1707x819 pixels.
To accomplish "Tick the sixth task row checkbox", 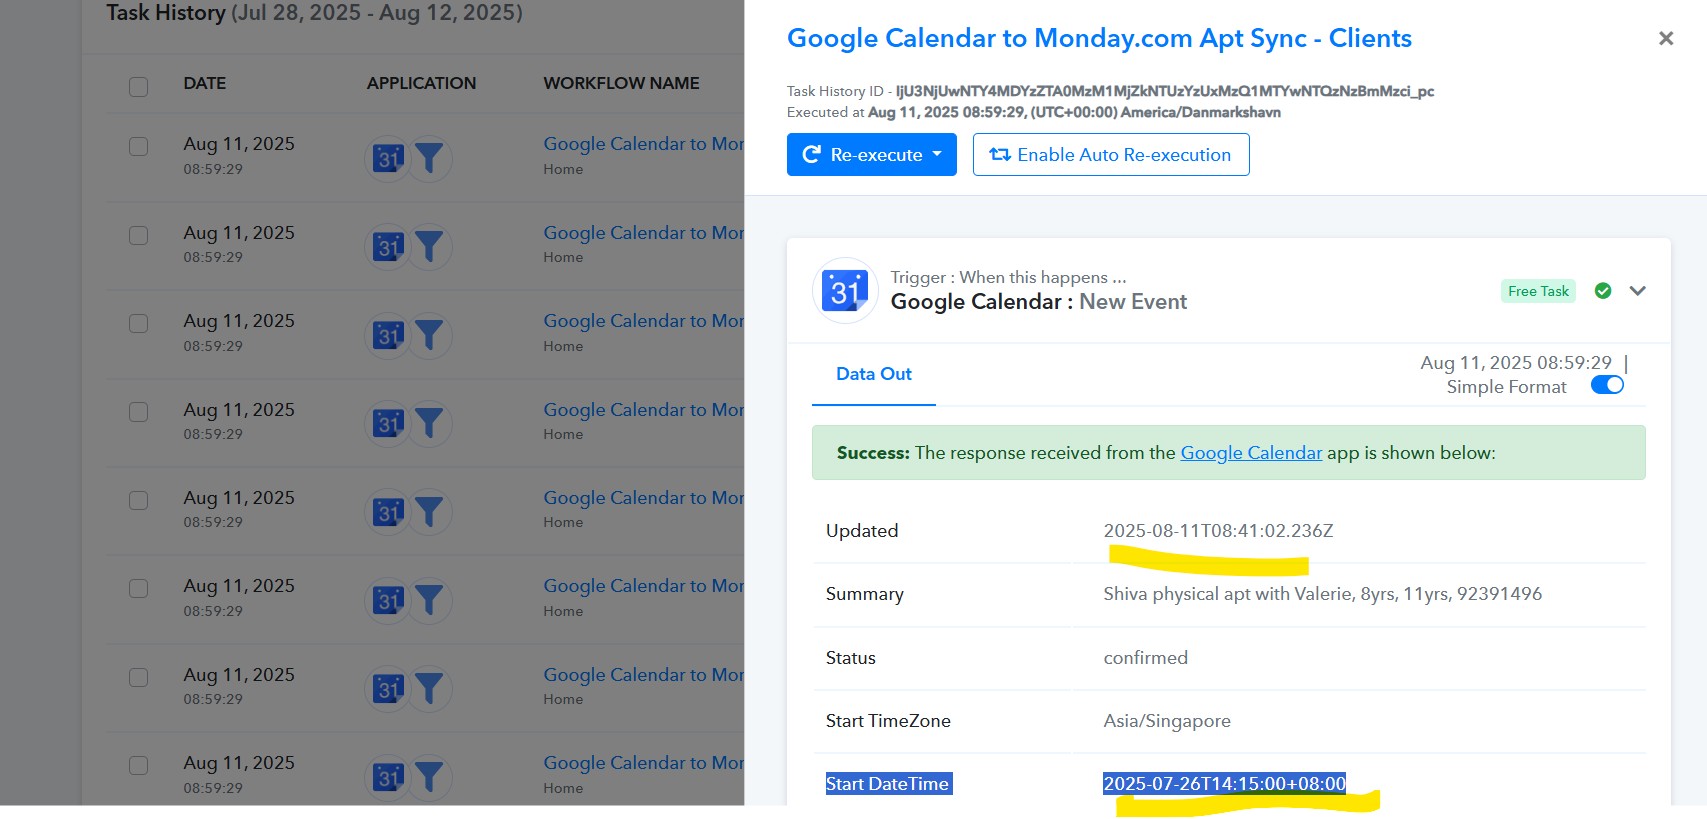I will (138, 588).
